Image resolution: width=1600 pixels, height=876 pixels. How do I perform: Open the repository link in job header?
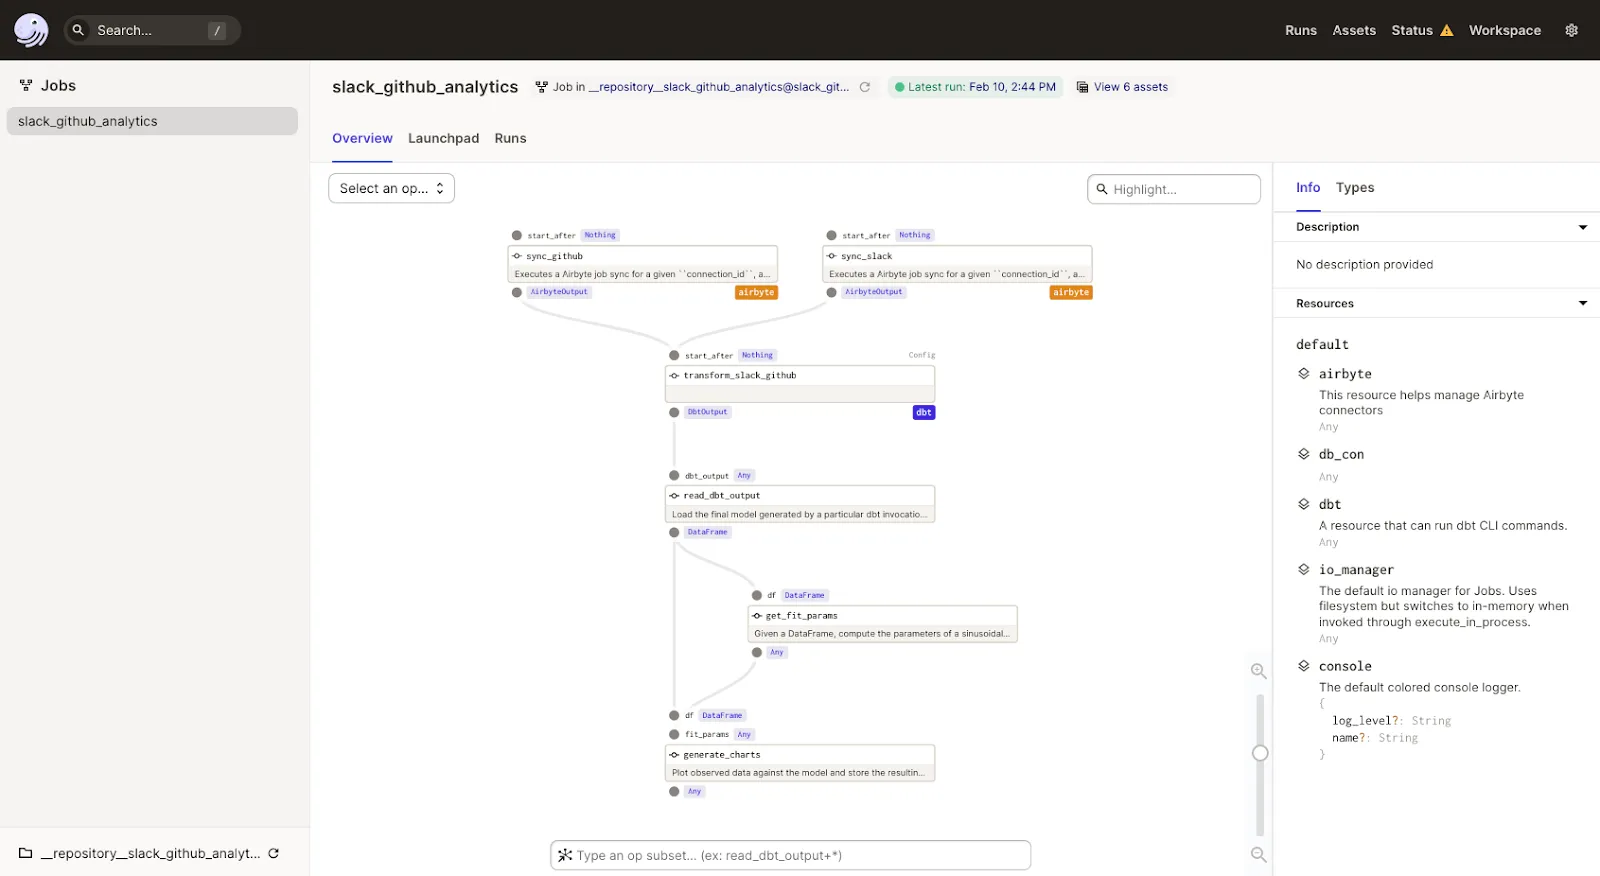click(x=719, y=87)
